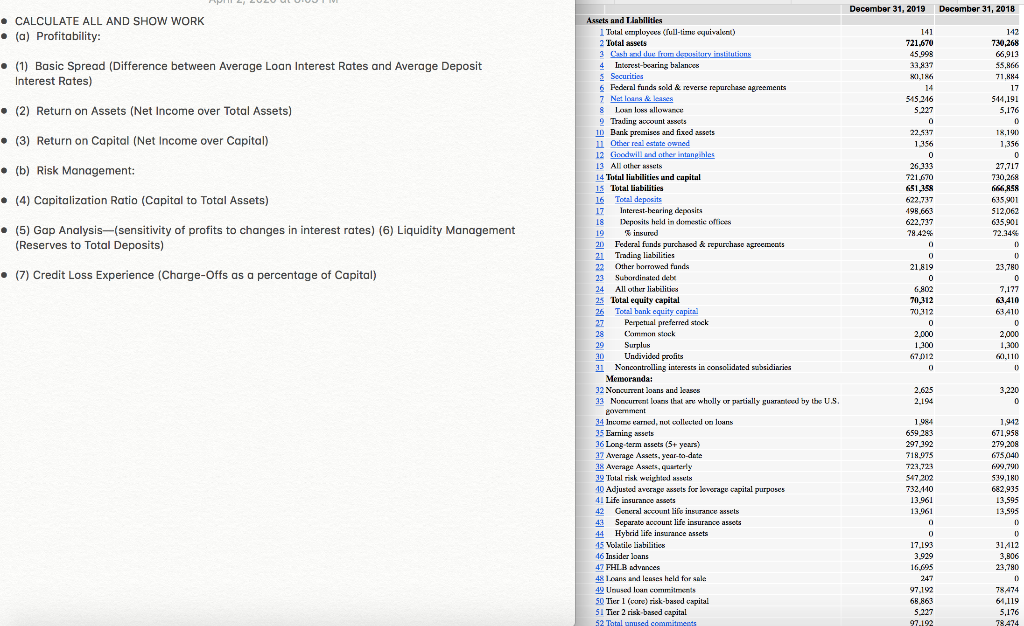The height and width of the screenshot is (626, 1024).
Task: Click the December 31, 2019 column header
Action: [x=887, y=9]
